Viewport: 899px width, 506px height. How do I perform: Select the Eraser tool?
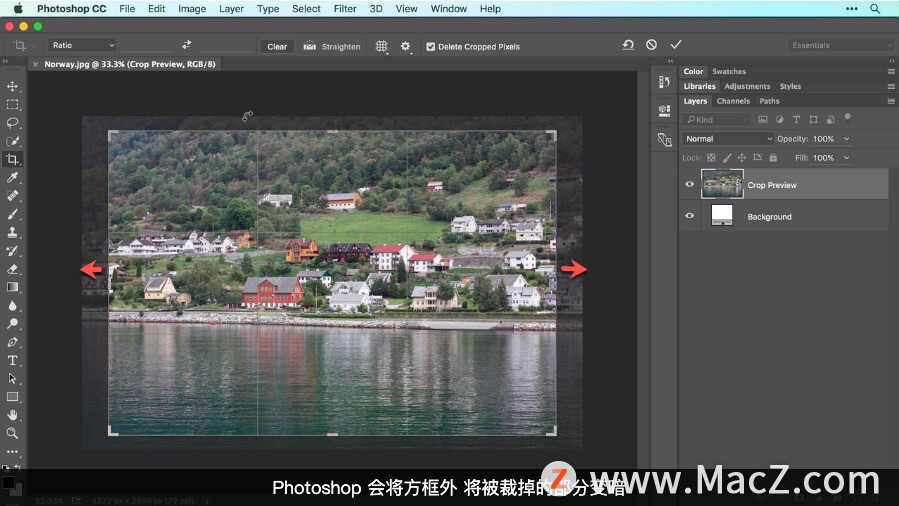click(x=12, y=269)
